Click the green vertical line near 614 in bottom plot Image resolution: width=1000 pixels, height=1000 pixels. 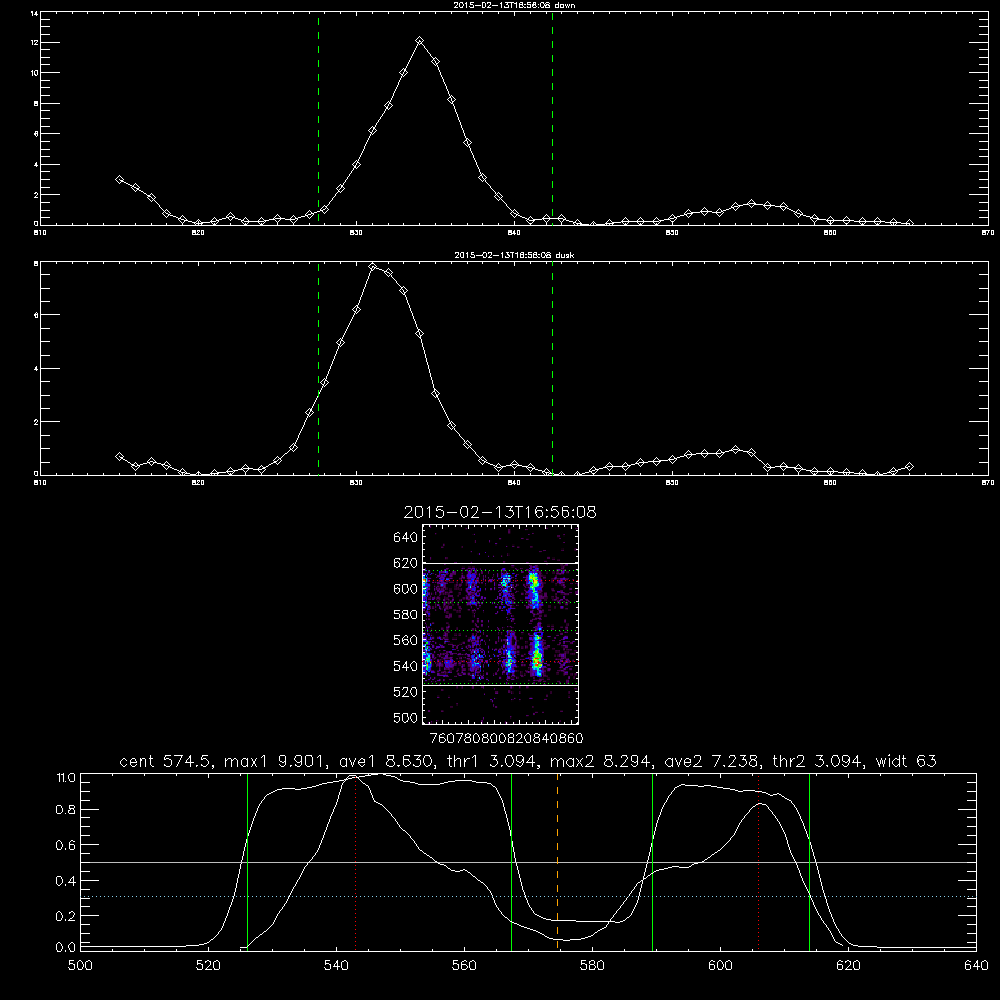(x=809, y=861)
